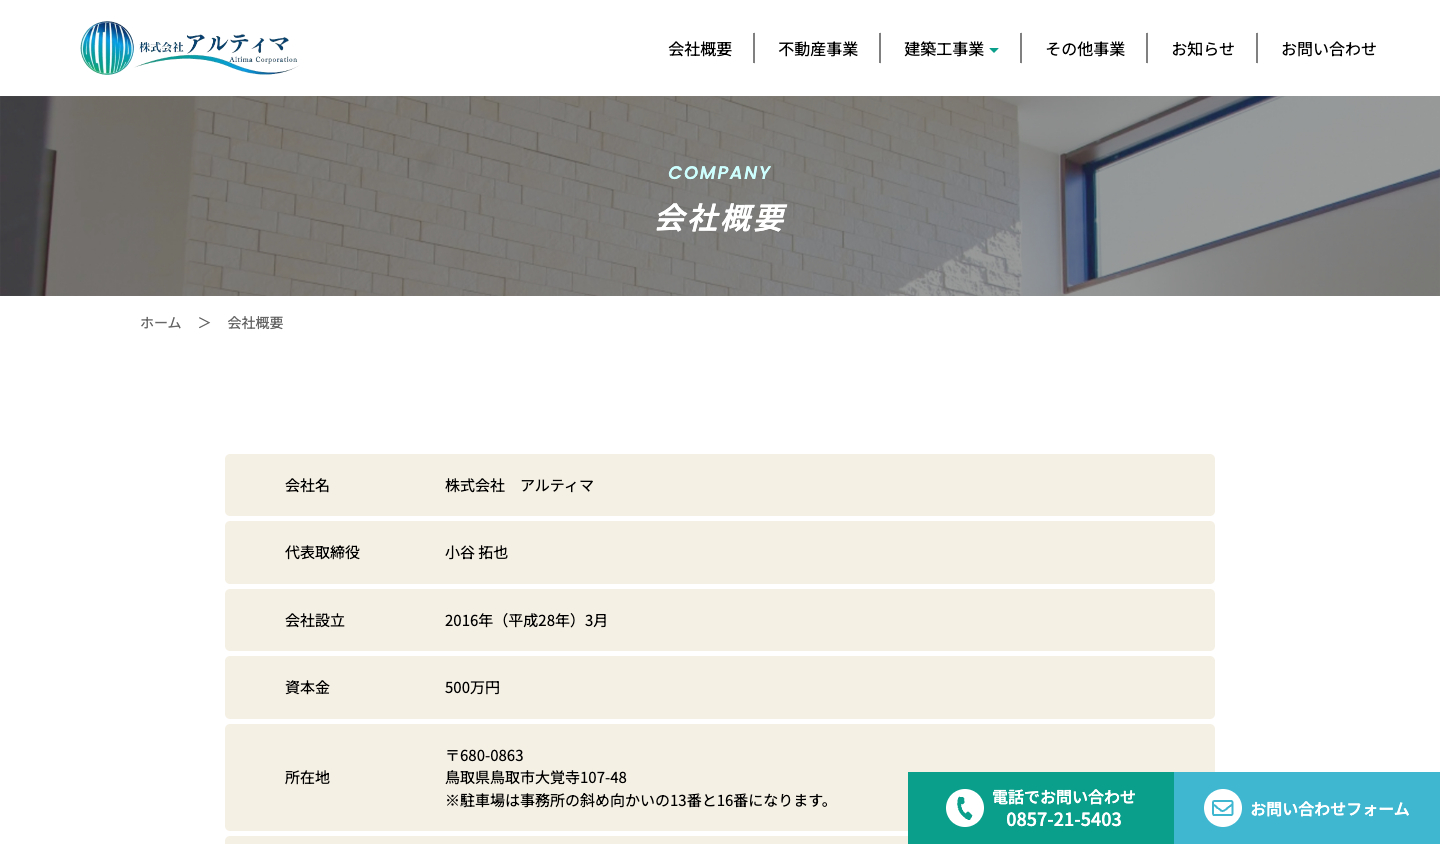The image size is (1440, 844).
Task: Open the 会社概要 menu item
Action: 700,48
